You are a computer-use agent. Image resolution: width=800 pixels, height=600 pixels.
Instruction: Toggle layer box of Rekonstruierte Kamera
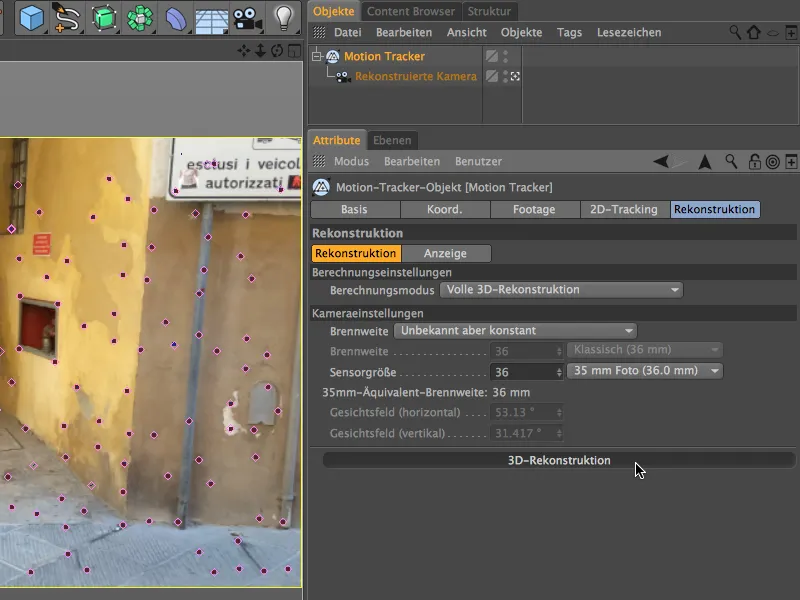pyautogui.click(x=491, y=76)
